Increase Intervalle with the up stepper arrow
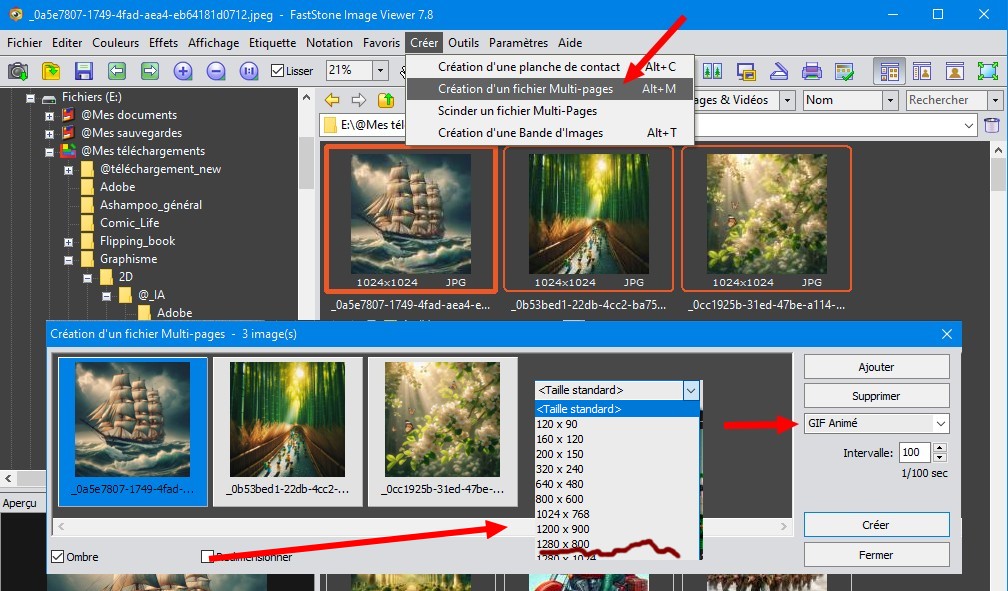Viewport: 1008px width, 591px height. point(940,448)
